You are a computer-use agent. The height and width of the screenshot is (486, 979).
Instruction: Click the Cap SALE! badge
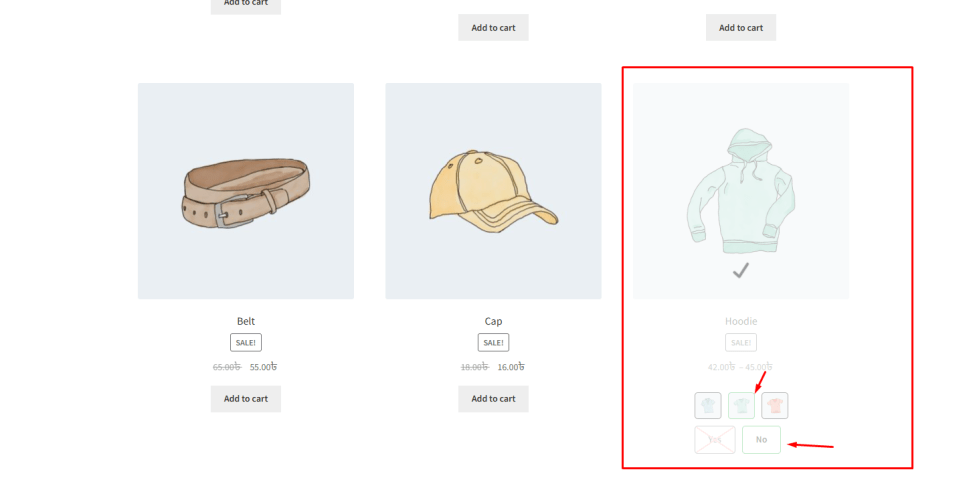pyautogui.click(x=493, y=342)
